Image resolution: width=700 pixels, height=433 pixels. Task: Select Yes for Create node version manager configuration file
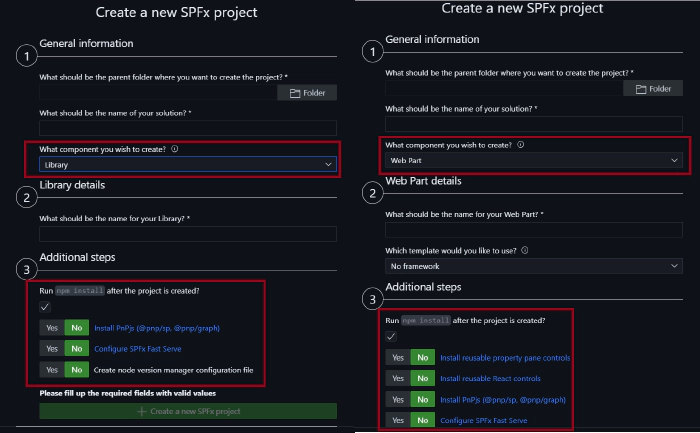coord(50,370)
